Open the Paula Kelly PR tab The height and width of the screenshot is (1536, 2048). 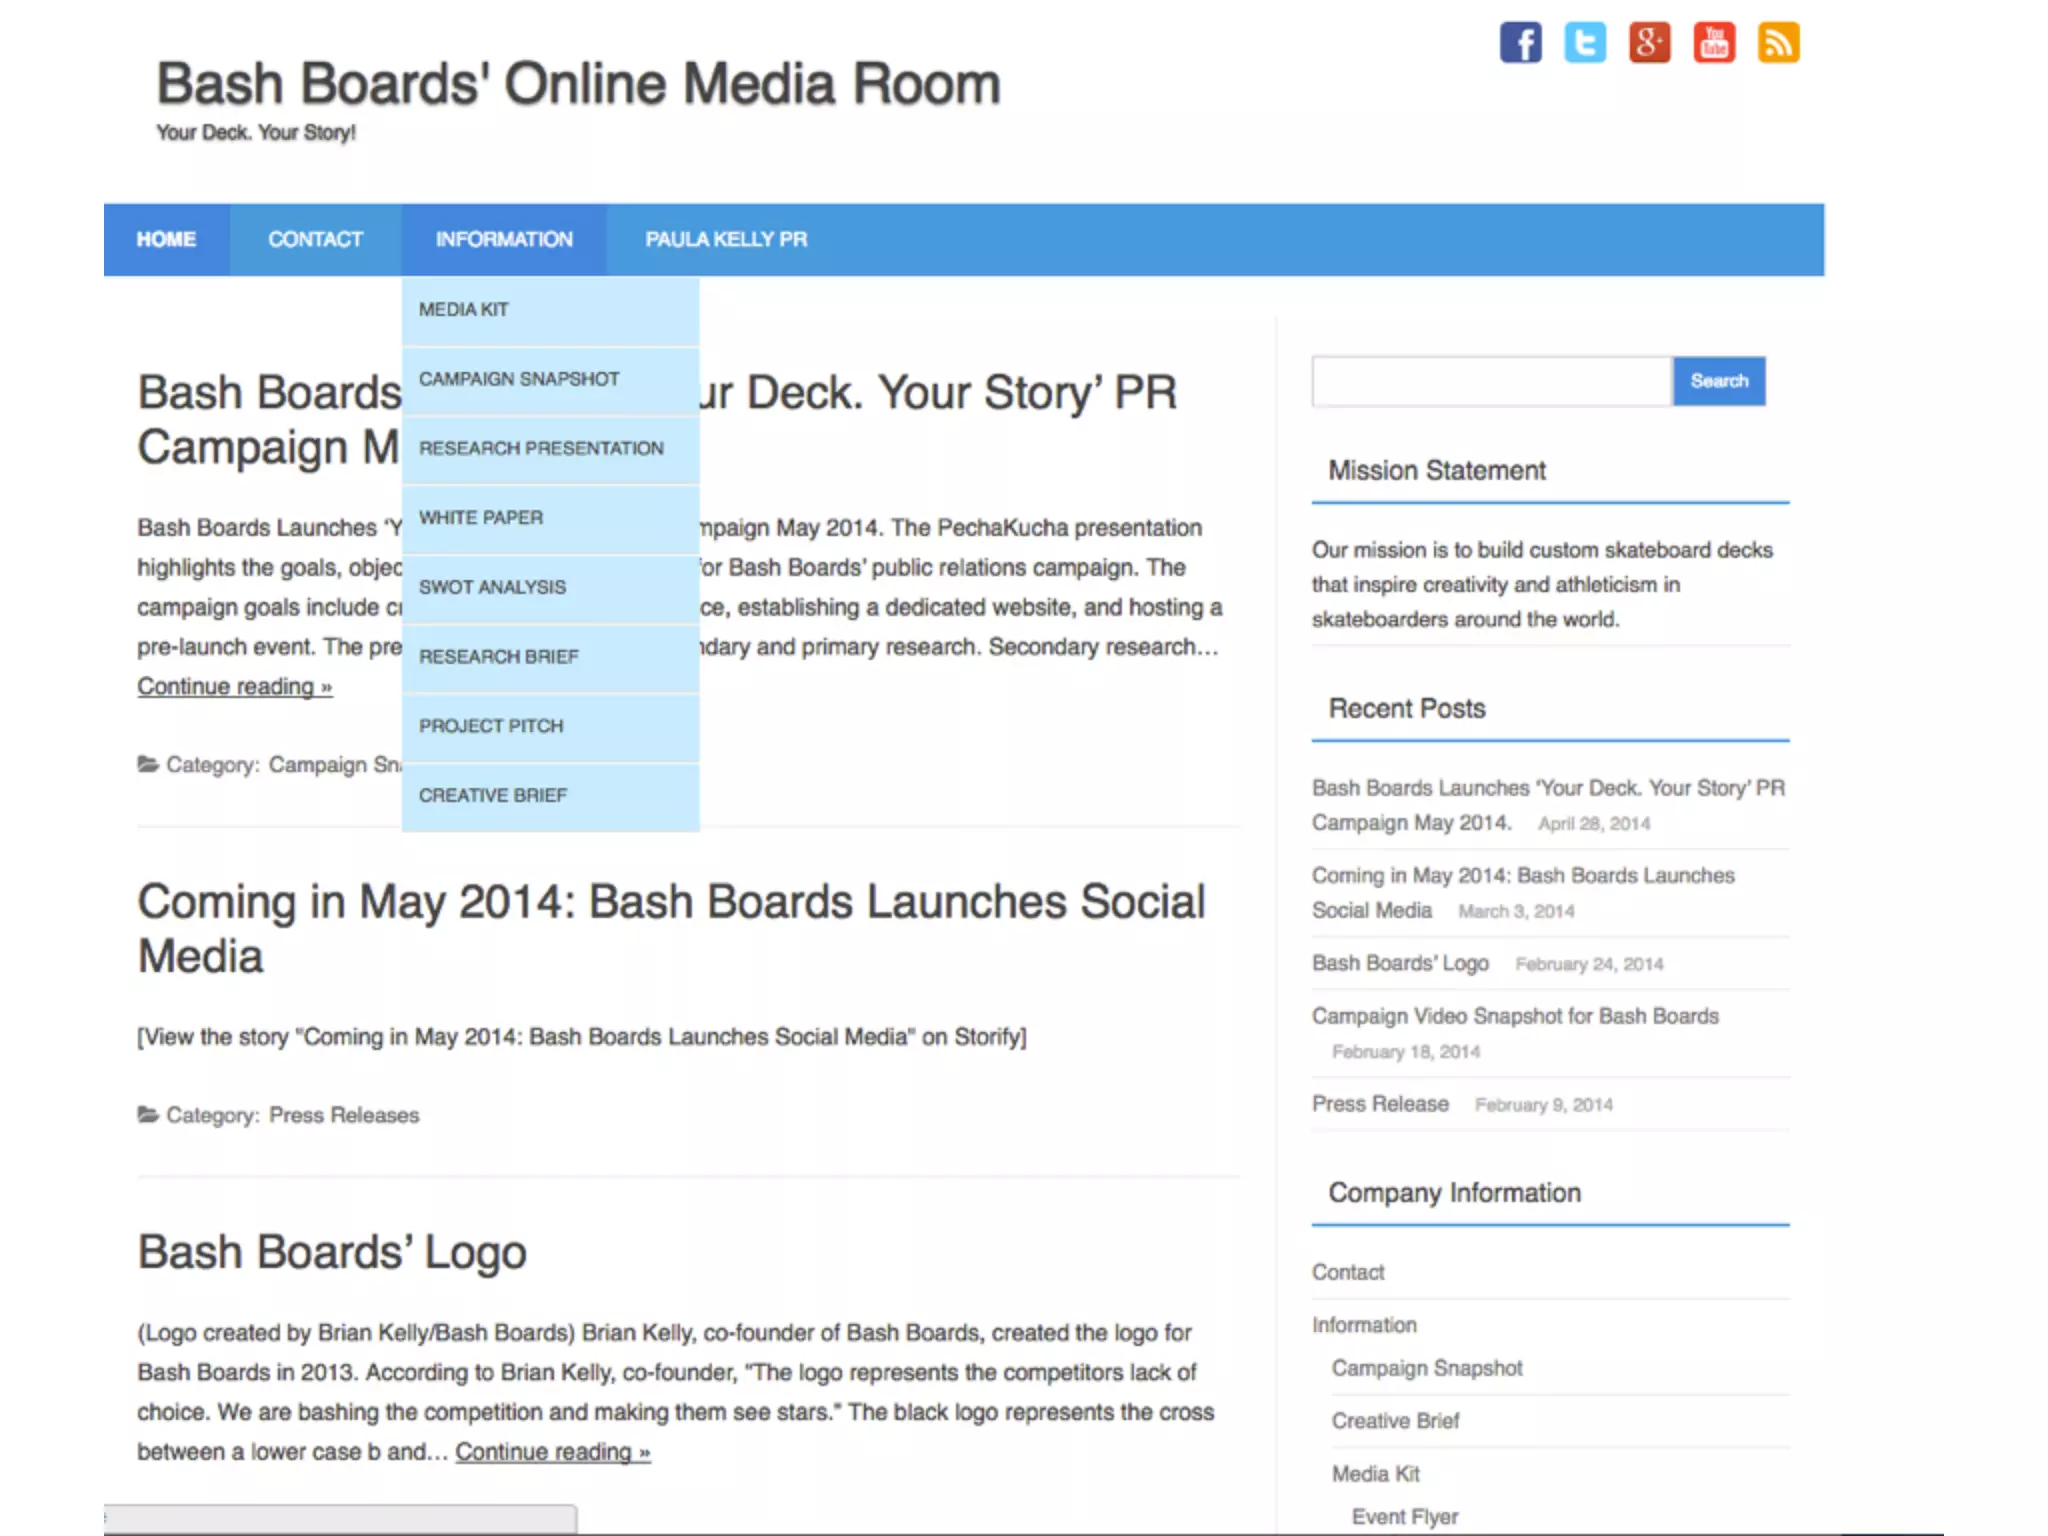pos(726,240)
